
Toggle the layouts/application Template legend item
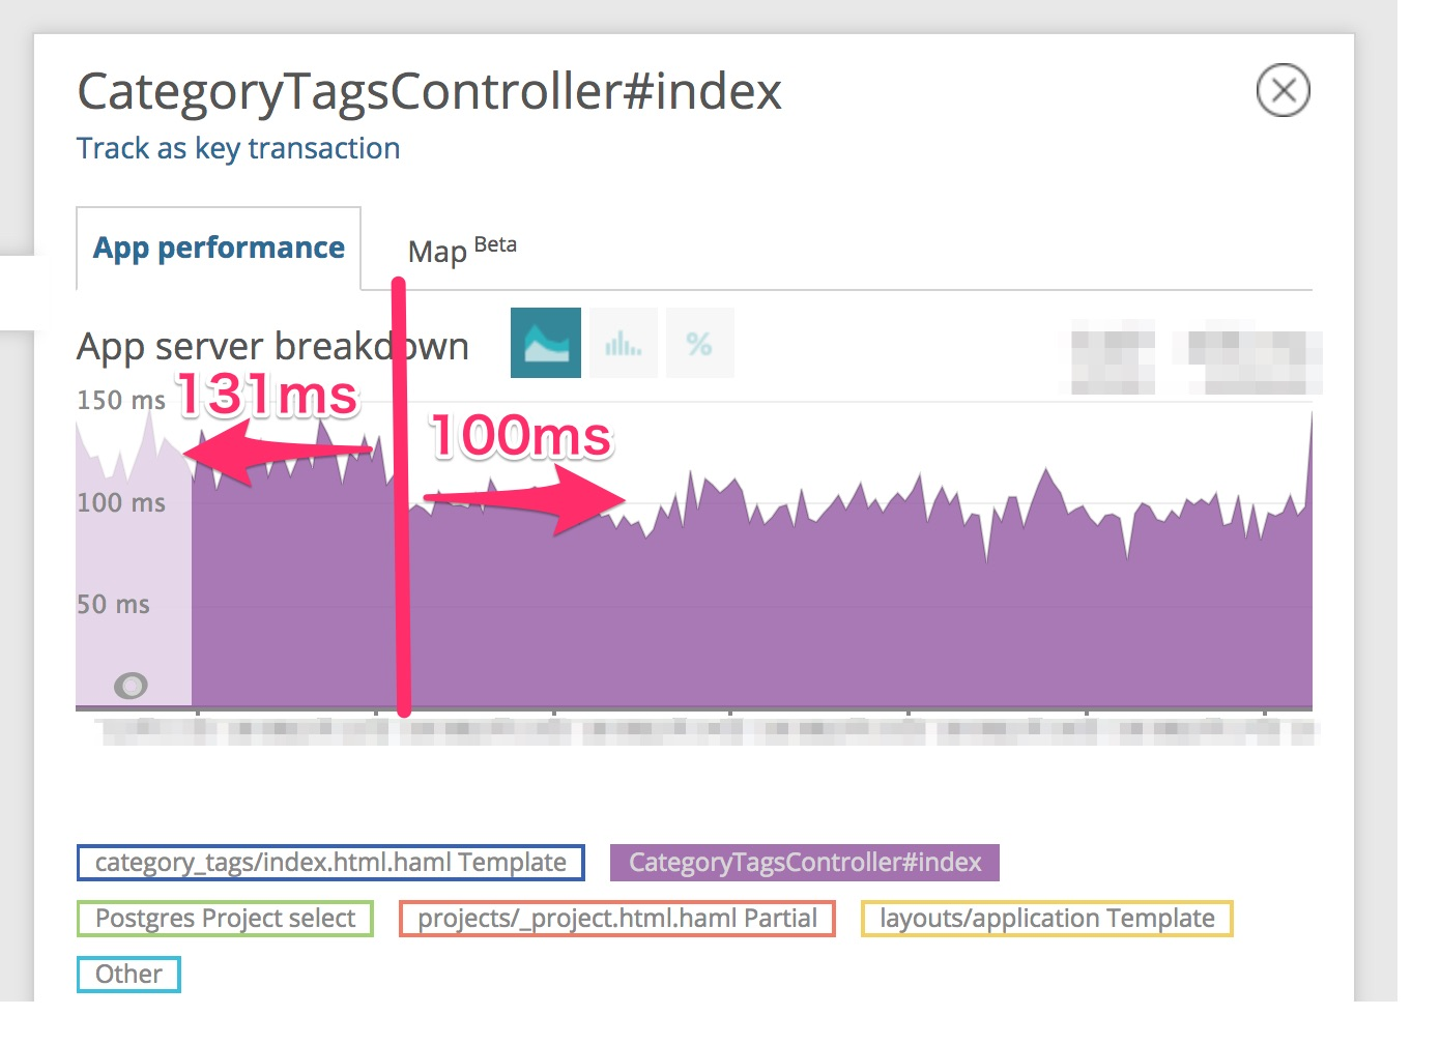point(1047,918)
